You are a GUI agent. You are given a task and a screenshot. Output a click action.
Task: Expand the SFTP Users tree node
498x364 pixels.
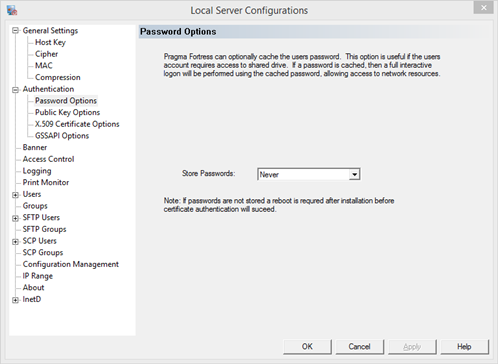(15, 218)
